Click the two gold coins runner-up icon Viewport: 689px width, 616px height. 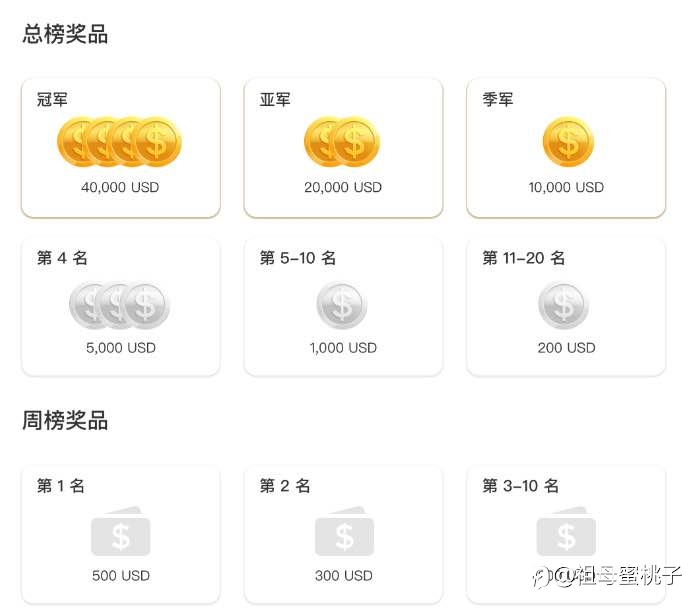coord(342,142)
